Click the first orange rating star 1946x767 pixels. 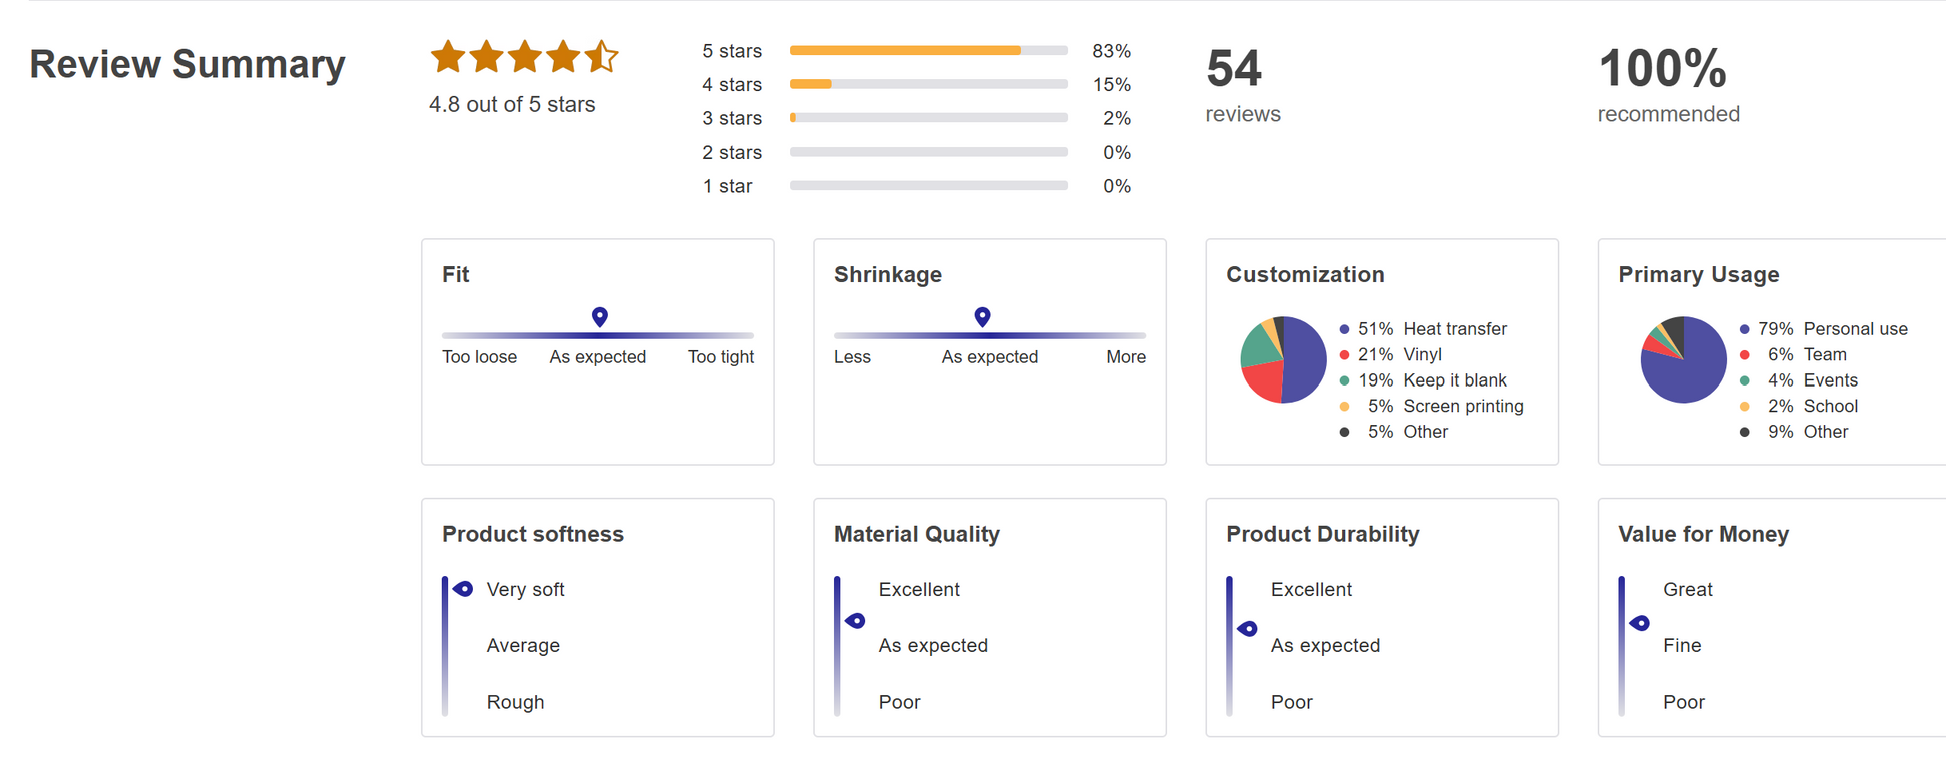447,57
